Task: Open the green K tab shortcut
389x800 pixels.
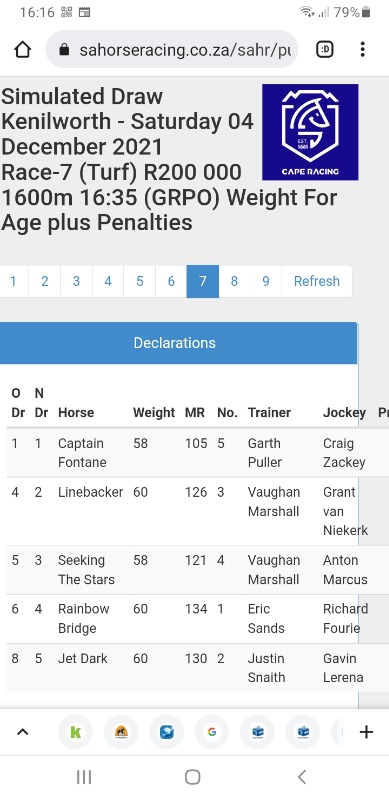Action: 76,732
